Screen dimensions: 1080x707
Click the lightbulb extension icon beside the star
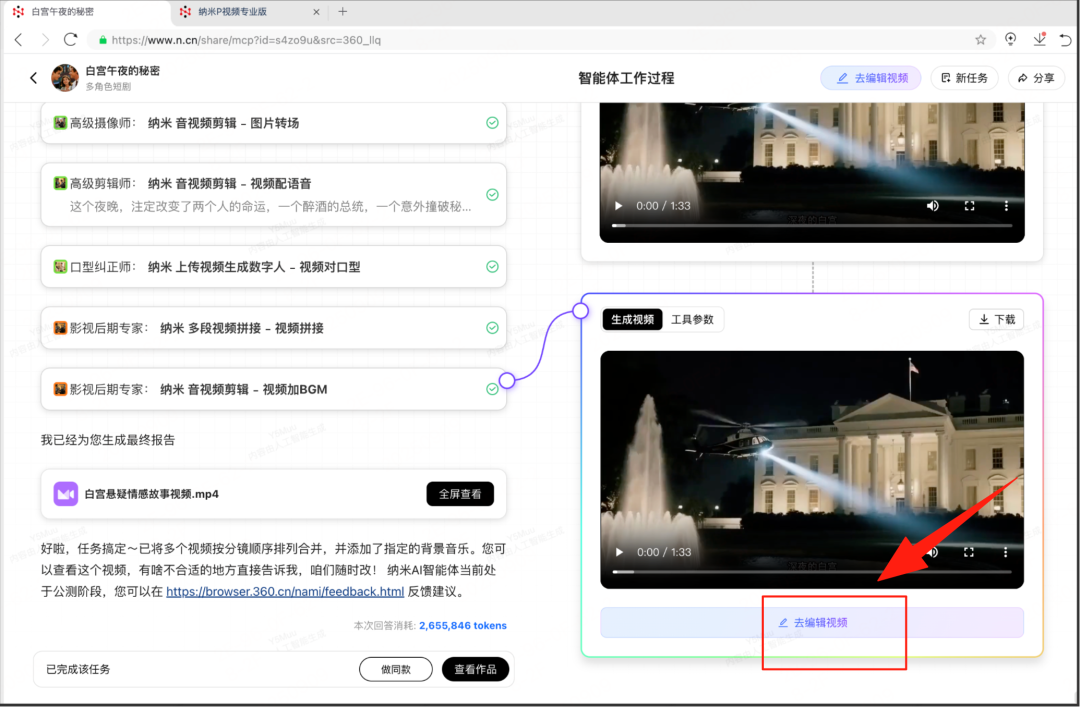click(1010, 39)
